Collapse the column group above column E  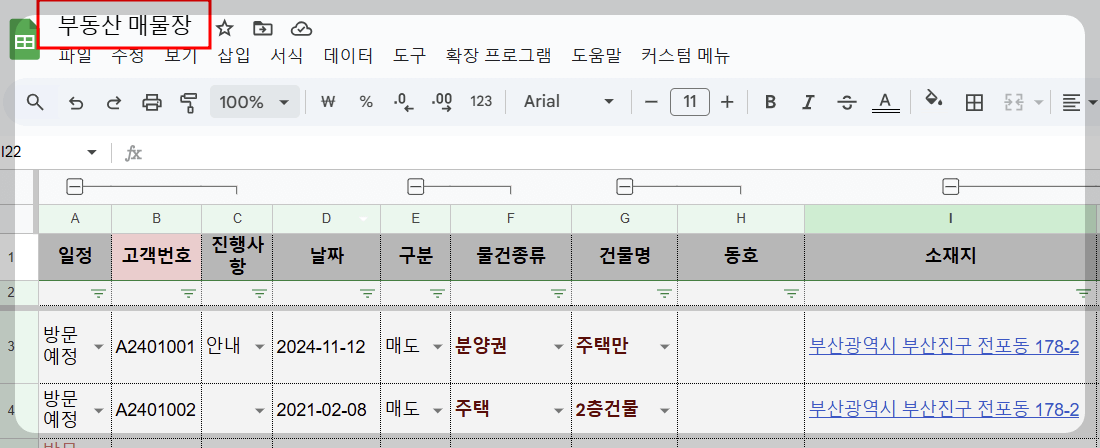pos(416,186)
